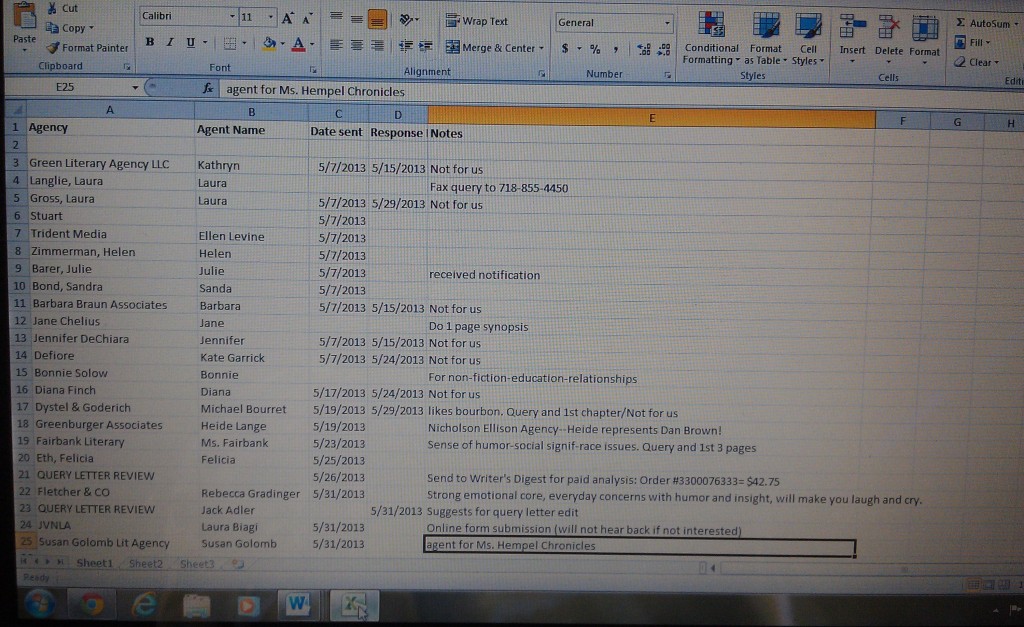Click the Wrap Text button
Image resolution: width=1024 pixels, height=627 pixels.
click(x=477, y=21)
